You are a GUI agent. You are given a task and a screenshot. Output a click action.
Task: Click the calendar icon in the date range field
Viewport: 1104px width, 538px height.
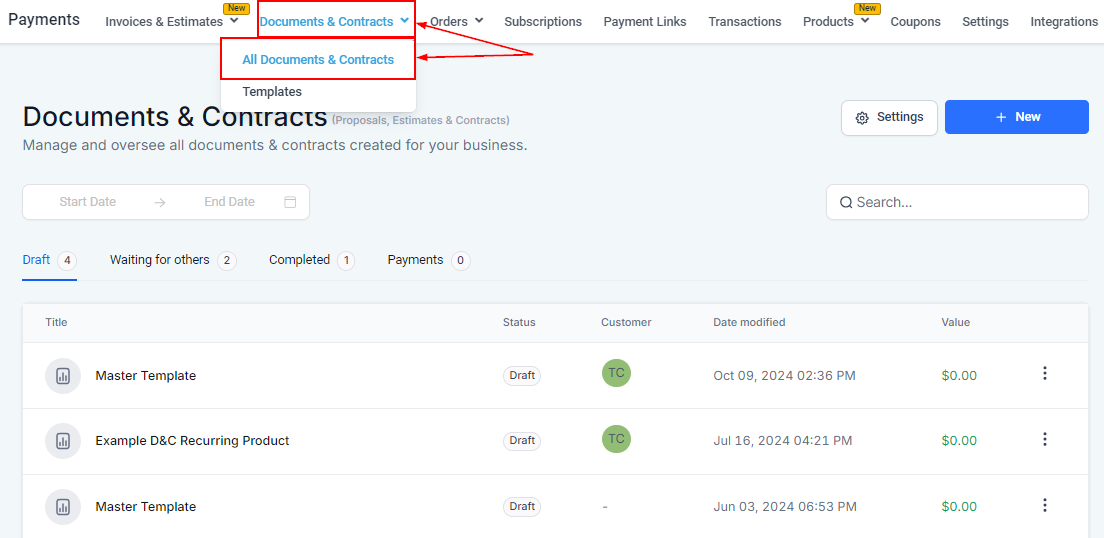click(290, 202)
